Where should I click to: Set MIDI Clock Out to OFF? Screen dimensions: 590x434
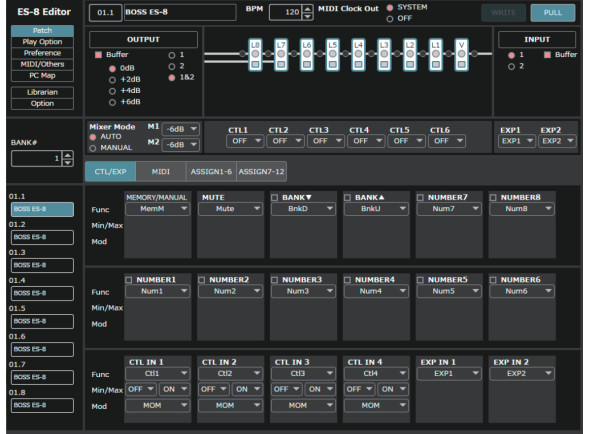(x=390, y=19)
